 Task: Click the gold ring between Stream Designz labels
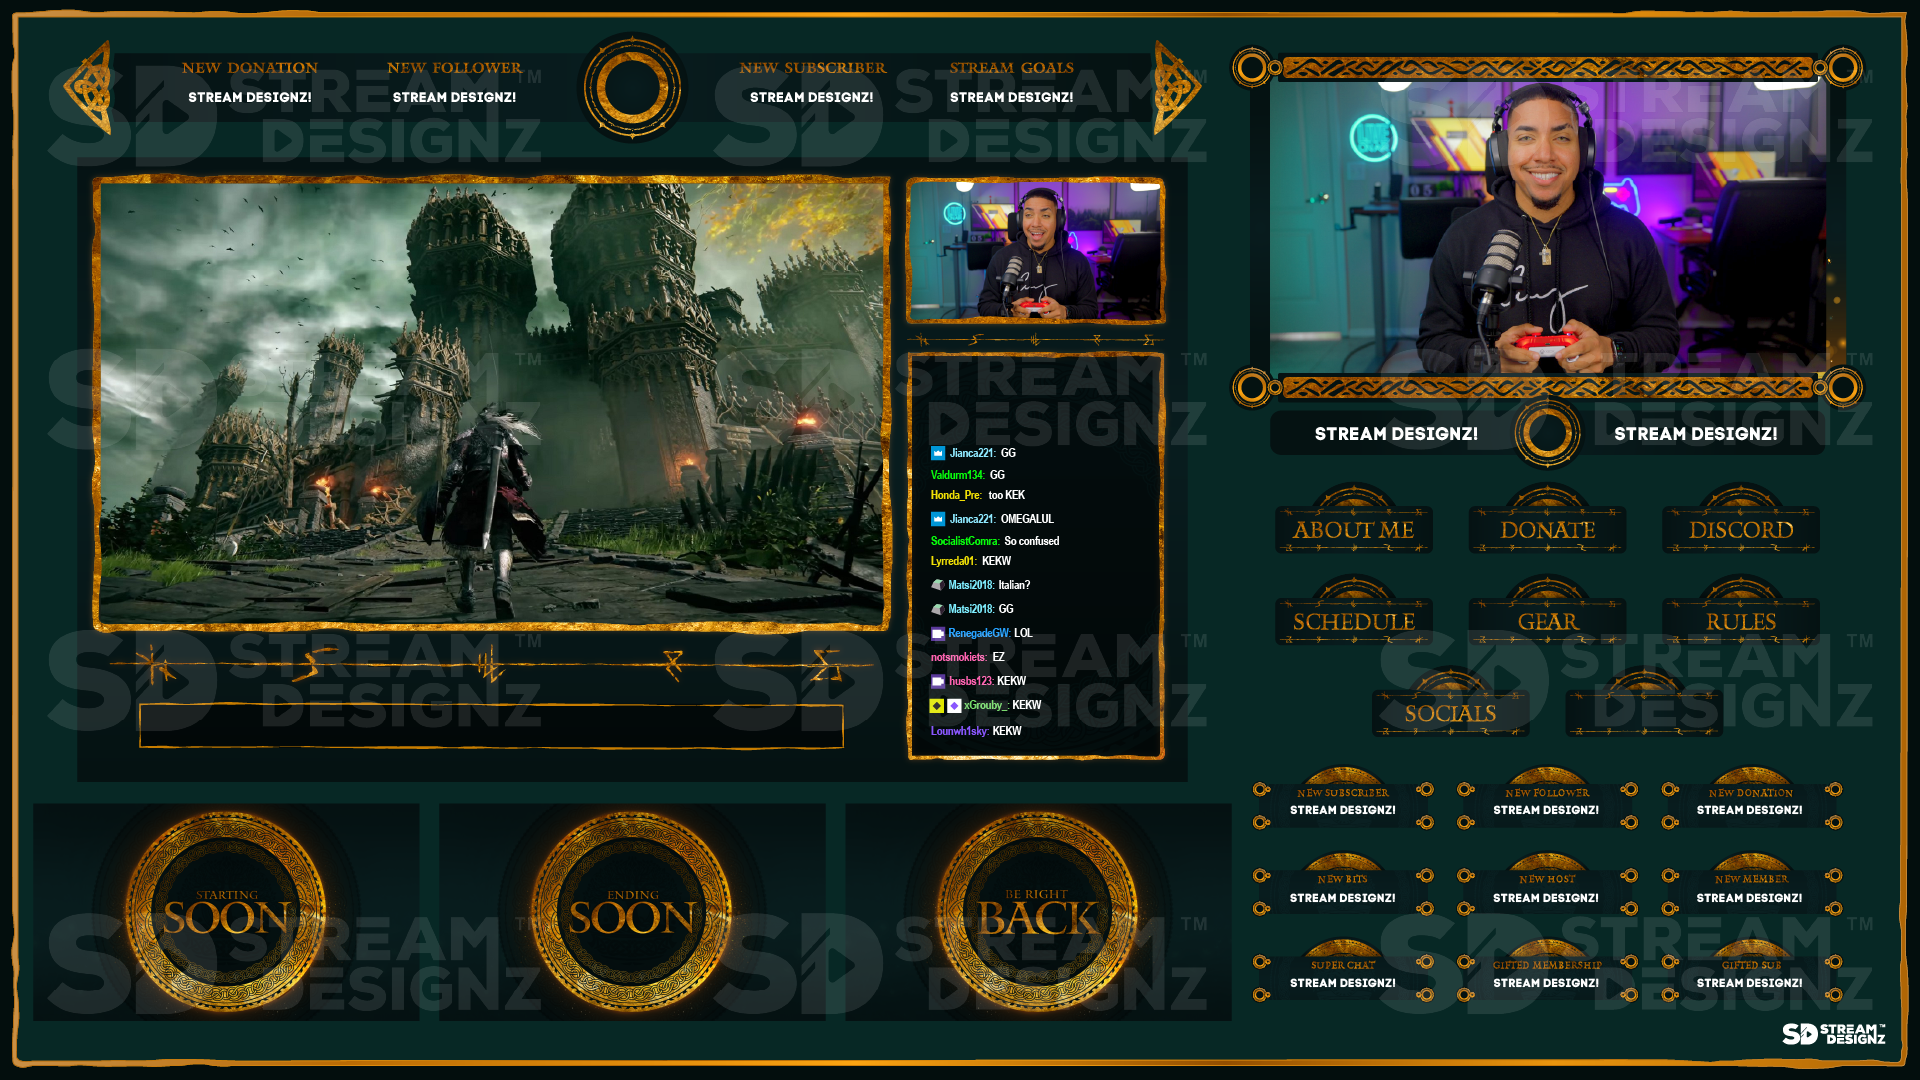click(1546, 433)
